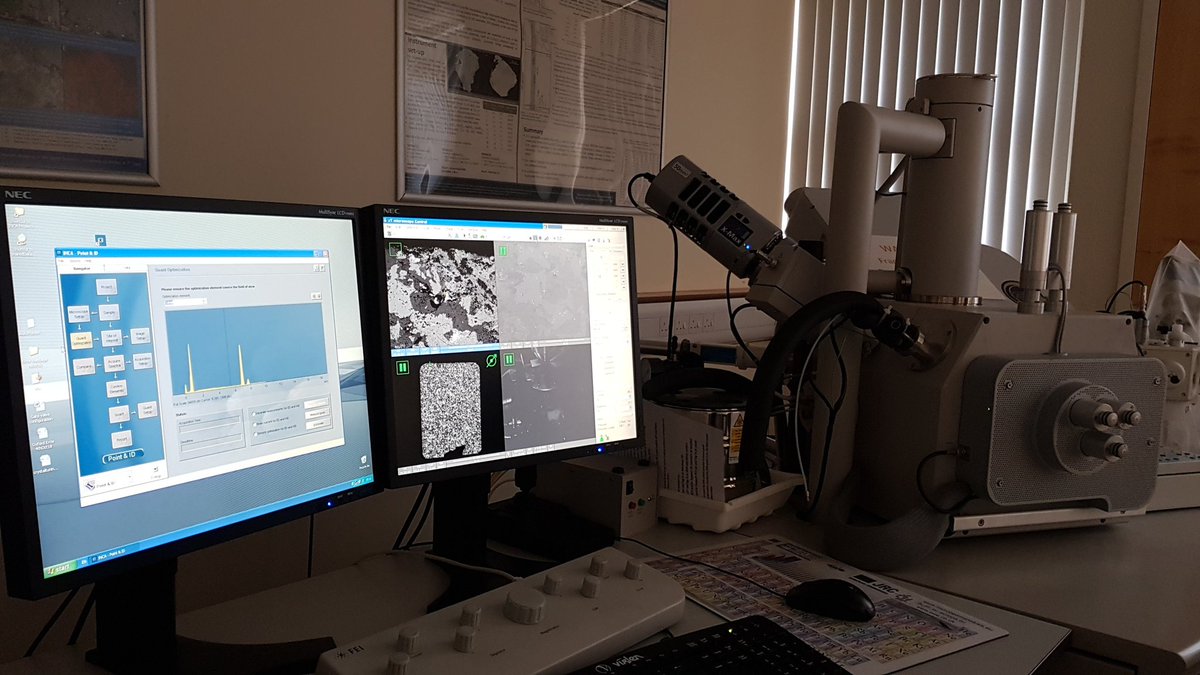
Task: Open the Sample step in navigator flowchart
Action: [x=109, y=312]
